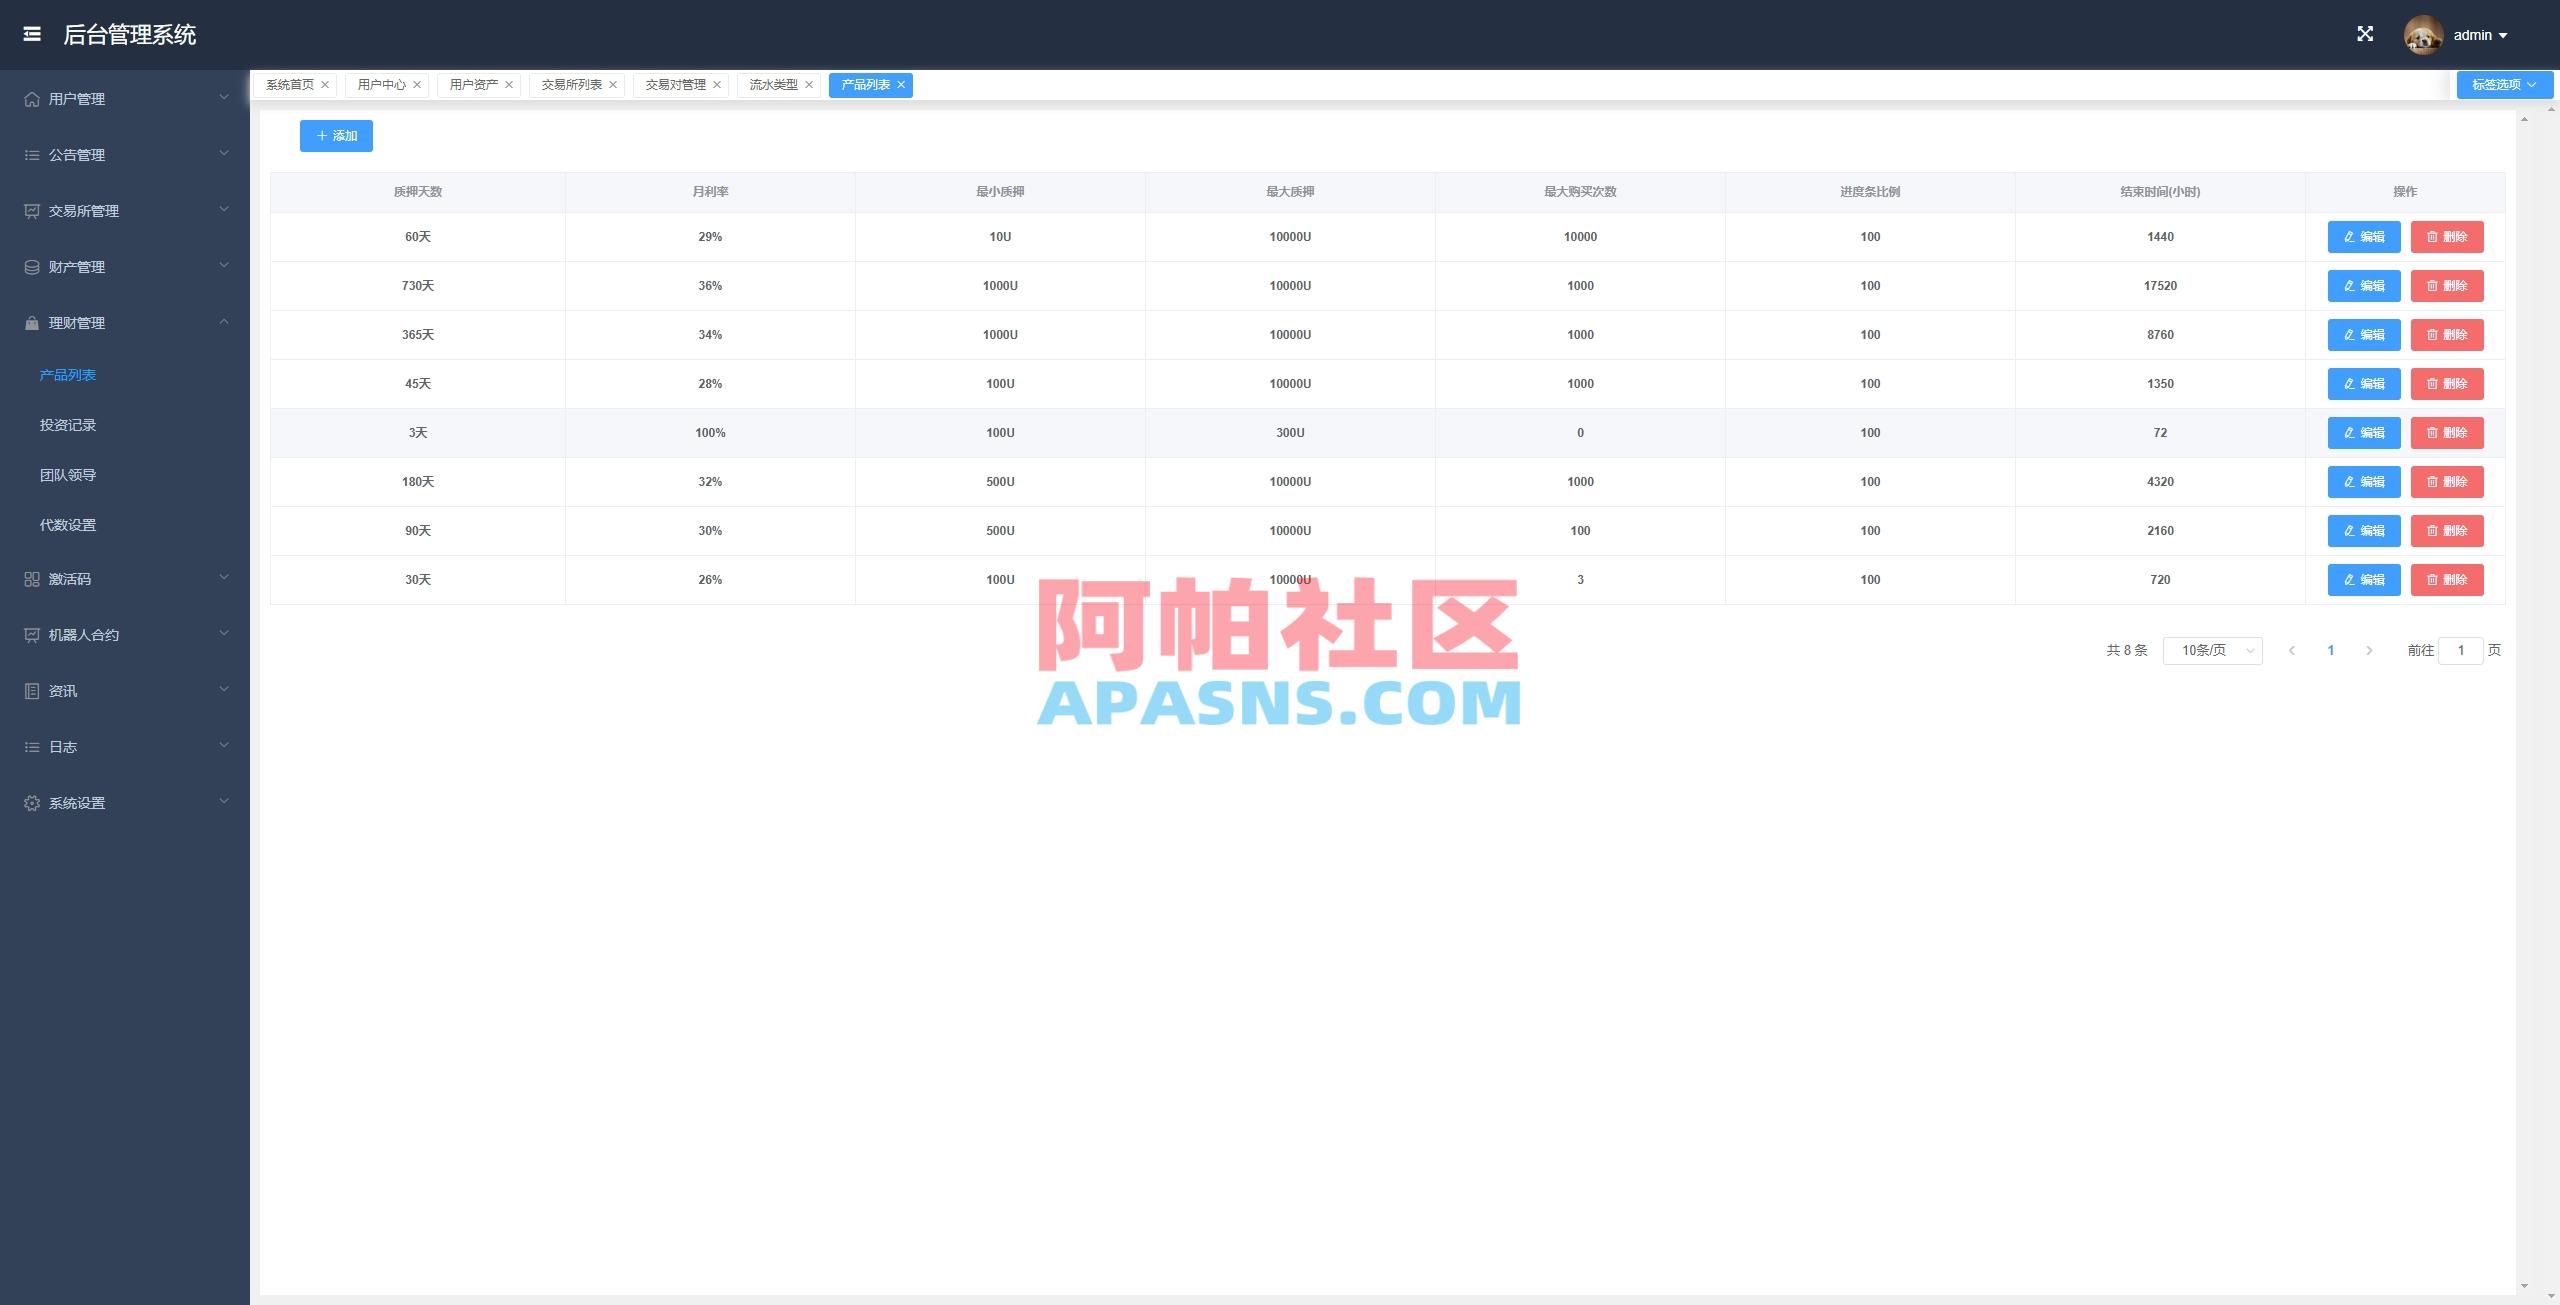Click the next page arrow
Viewport: 2560px width, 1305px height.
(x=2369, y=650)
